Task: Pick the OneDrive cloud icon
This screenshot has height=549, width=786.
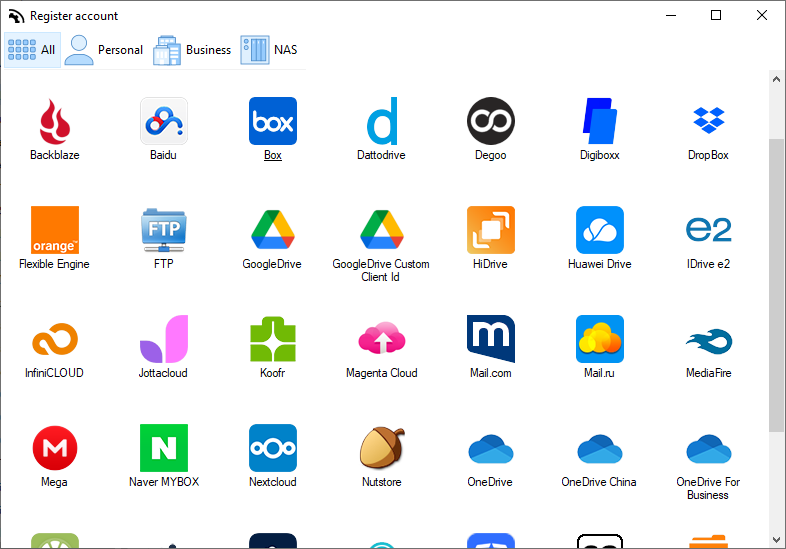Action: coord(491,449)
